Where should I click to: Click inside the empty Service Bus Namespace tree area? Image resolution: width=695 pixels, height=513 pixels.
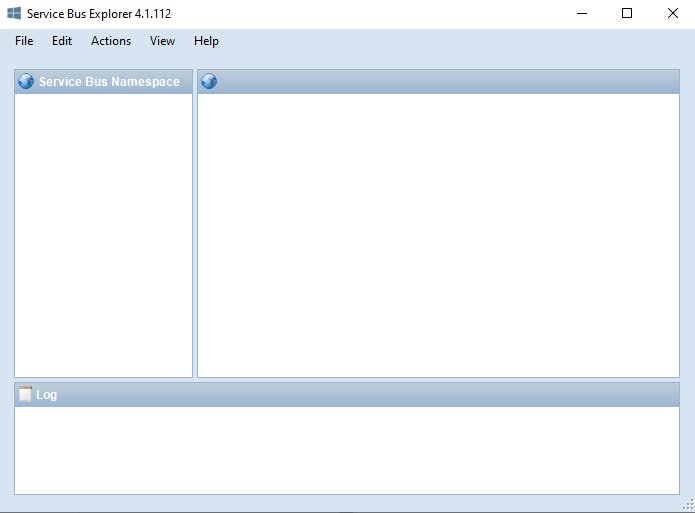coord(103,235)
